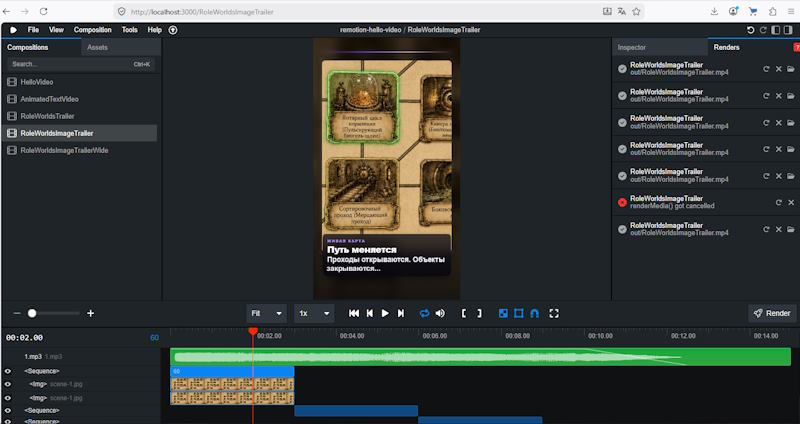Screen dimensions: 800x424
Task: Retry the cancelled renderMedia() render
Action: coord(779,203)
